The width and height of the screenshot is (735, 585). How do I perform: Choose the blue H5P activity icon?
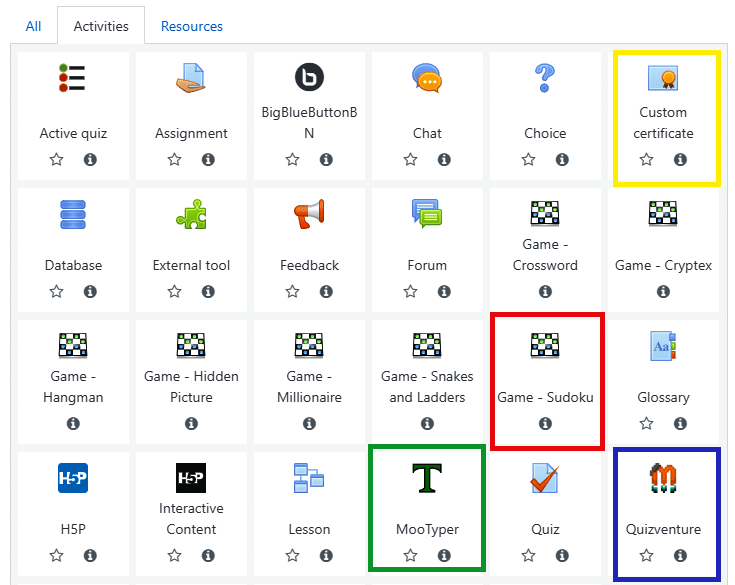point(73,478)
